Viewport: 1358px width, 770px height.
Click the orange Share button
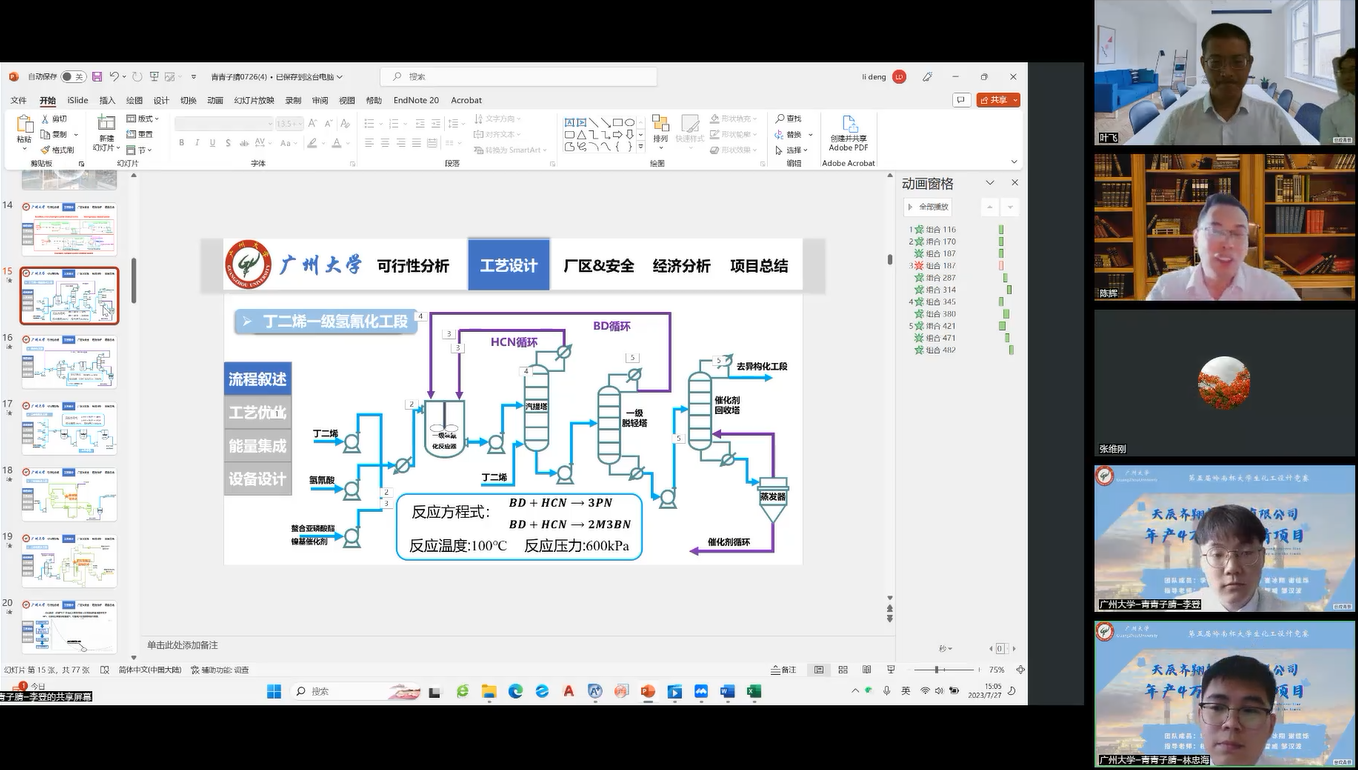pyautogui.click(x=998, y=100)
